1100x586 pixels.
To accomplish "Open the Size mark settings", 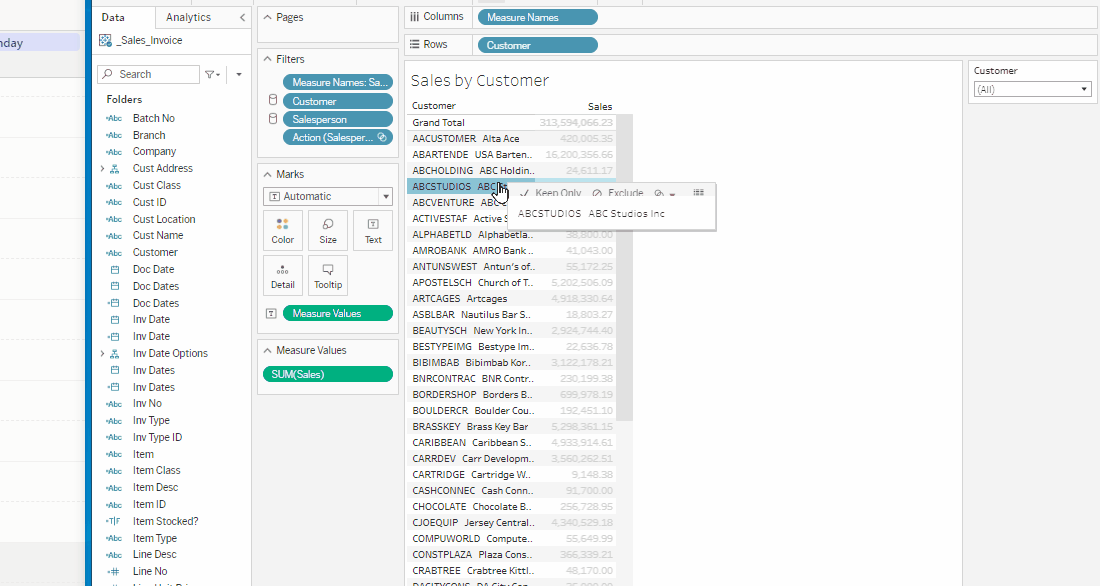I will click(x=328, y=230).
